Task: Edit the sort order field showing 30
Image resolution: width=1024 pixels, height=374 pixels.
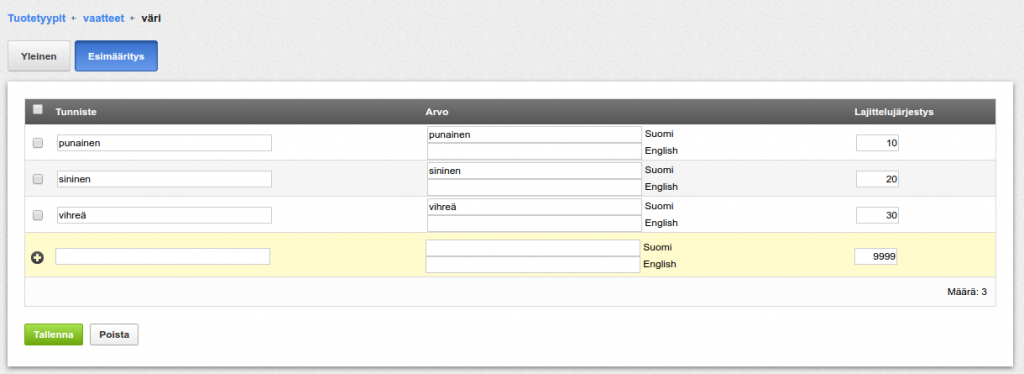Action: click(877, 215)
